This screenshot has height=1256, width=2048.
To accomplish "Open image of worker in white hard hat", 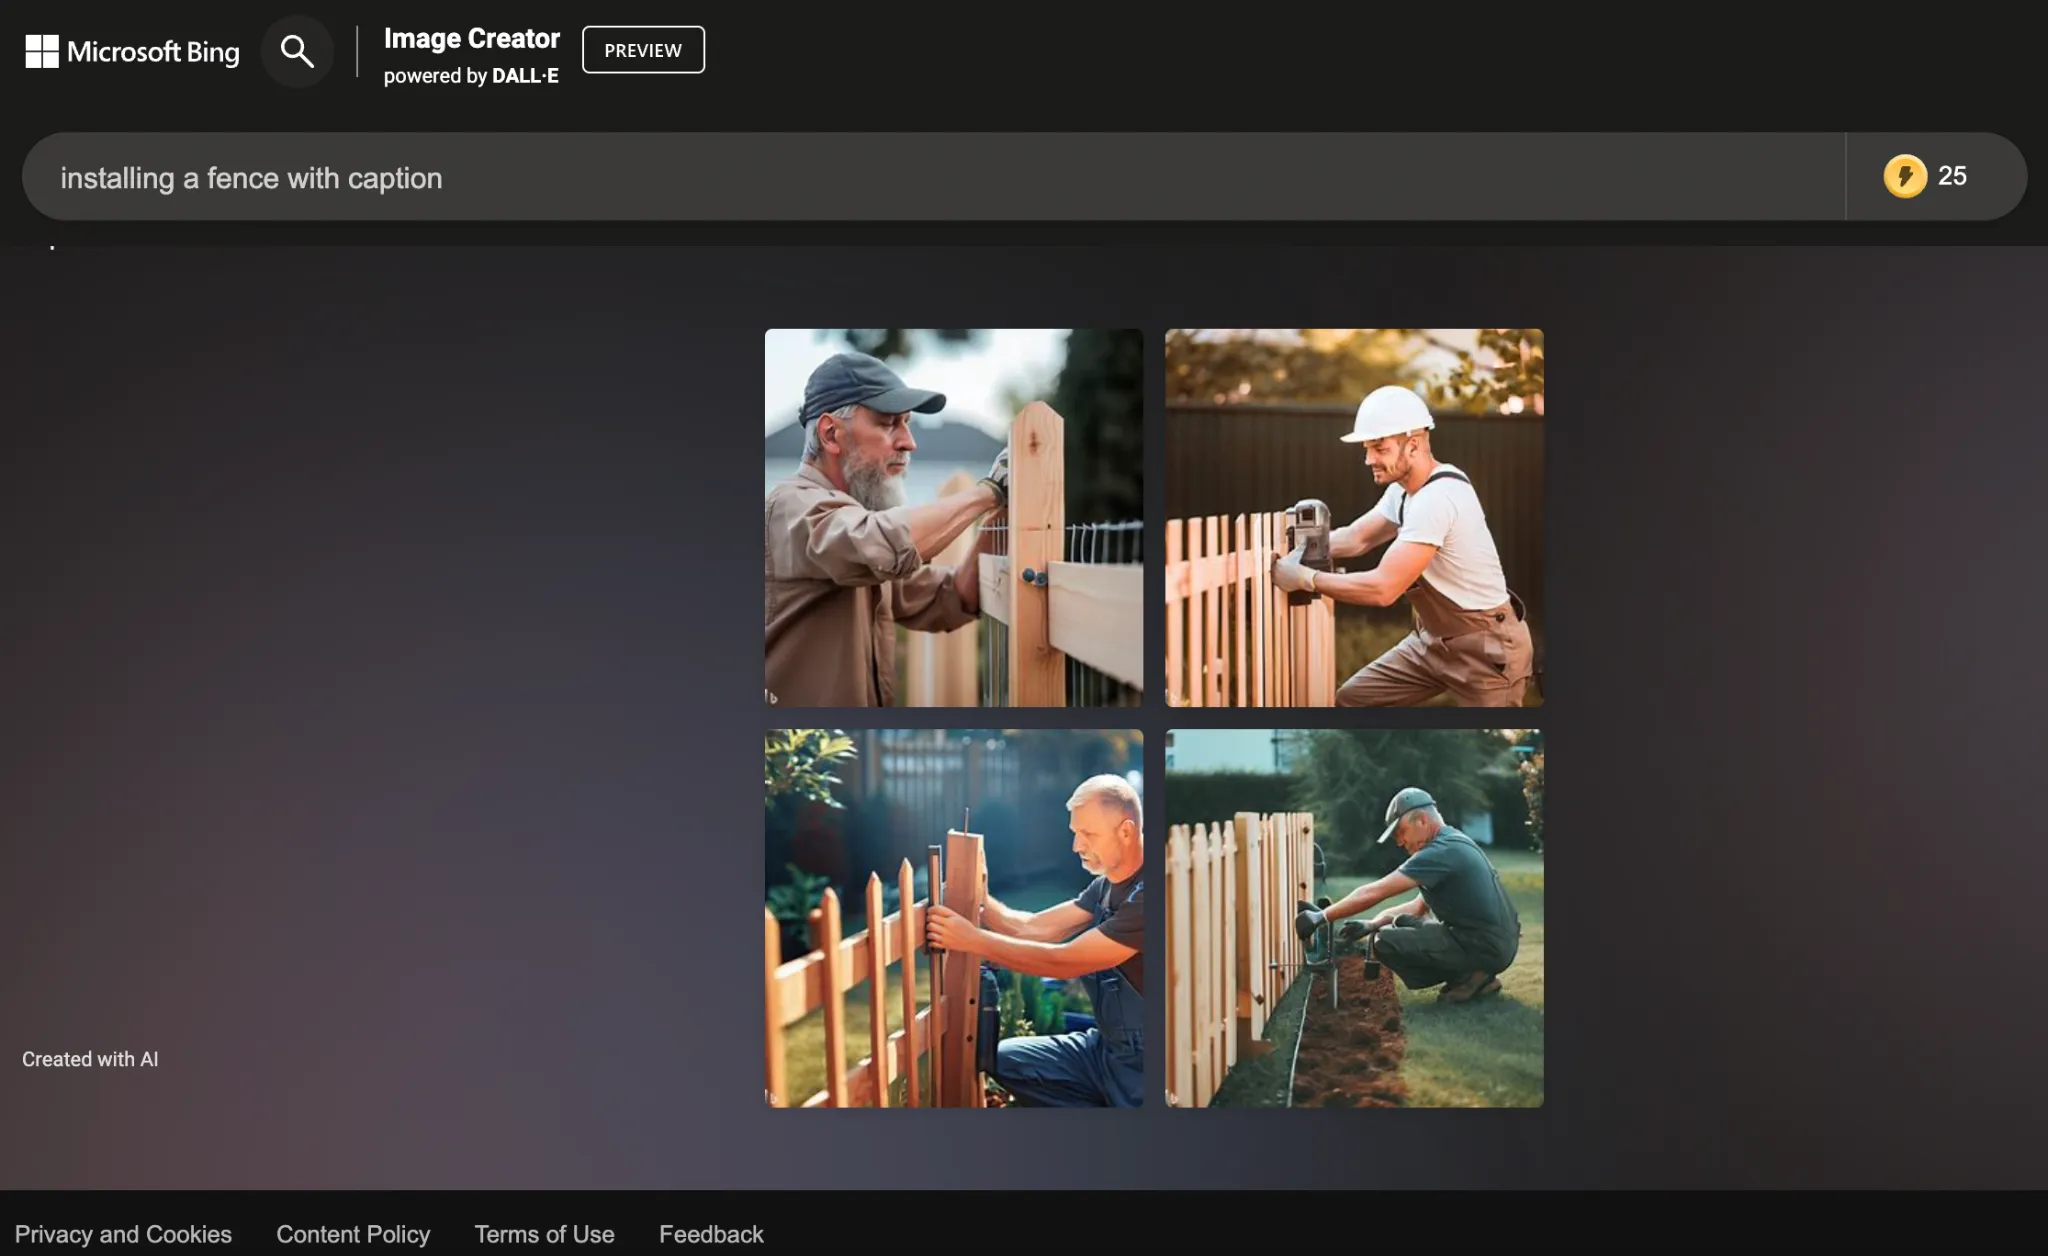I will tap(1353, 517).
